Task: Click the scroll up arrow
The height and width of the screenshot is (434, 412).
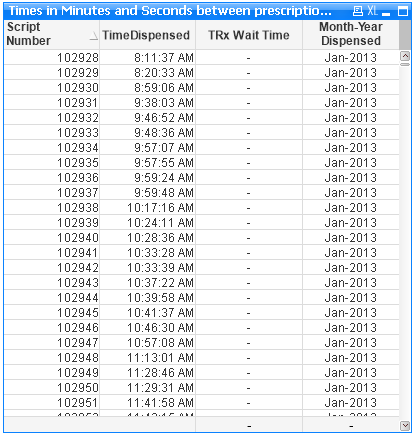Action: (x=405, y=56)
